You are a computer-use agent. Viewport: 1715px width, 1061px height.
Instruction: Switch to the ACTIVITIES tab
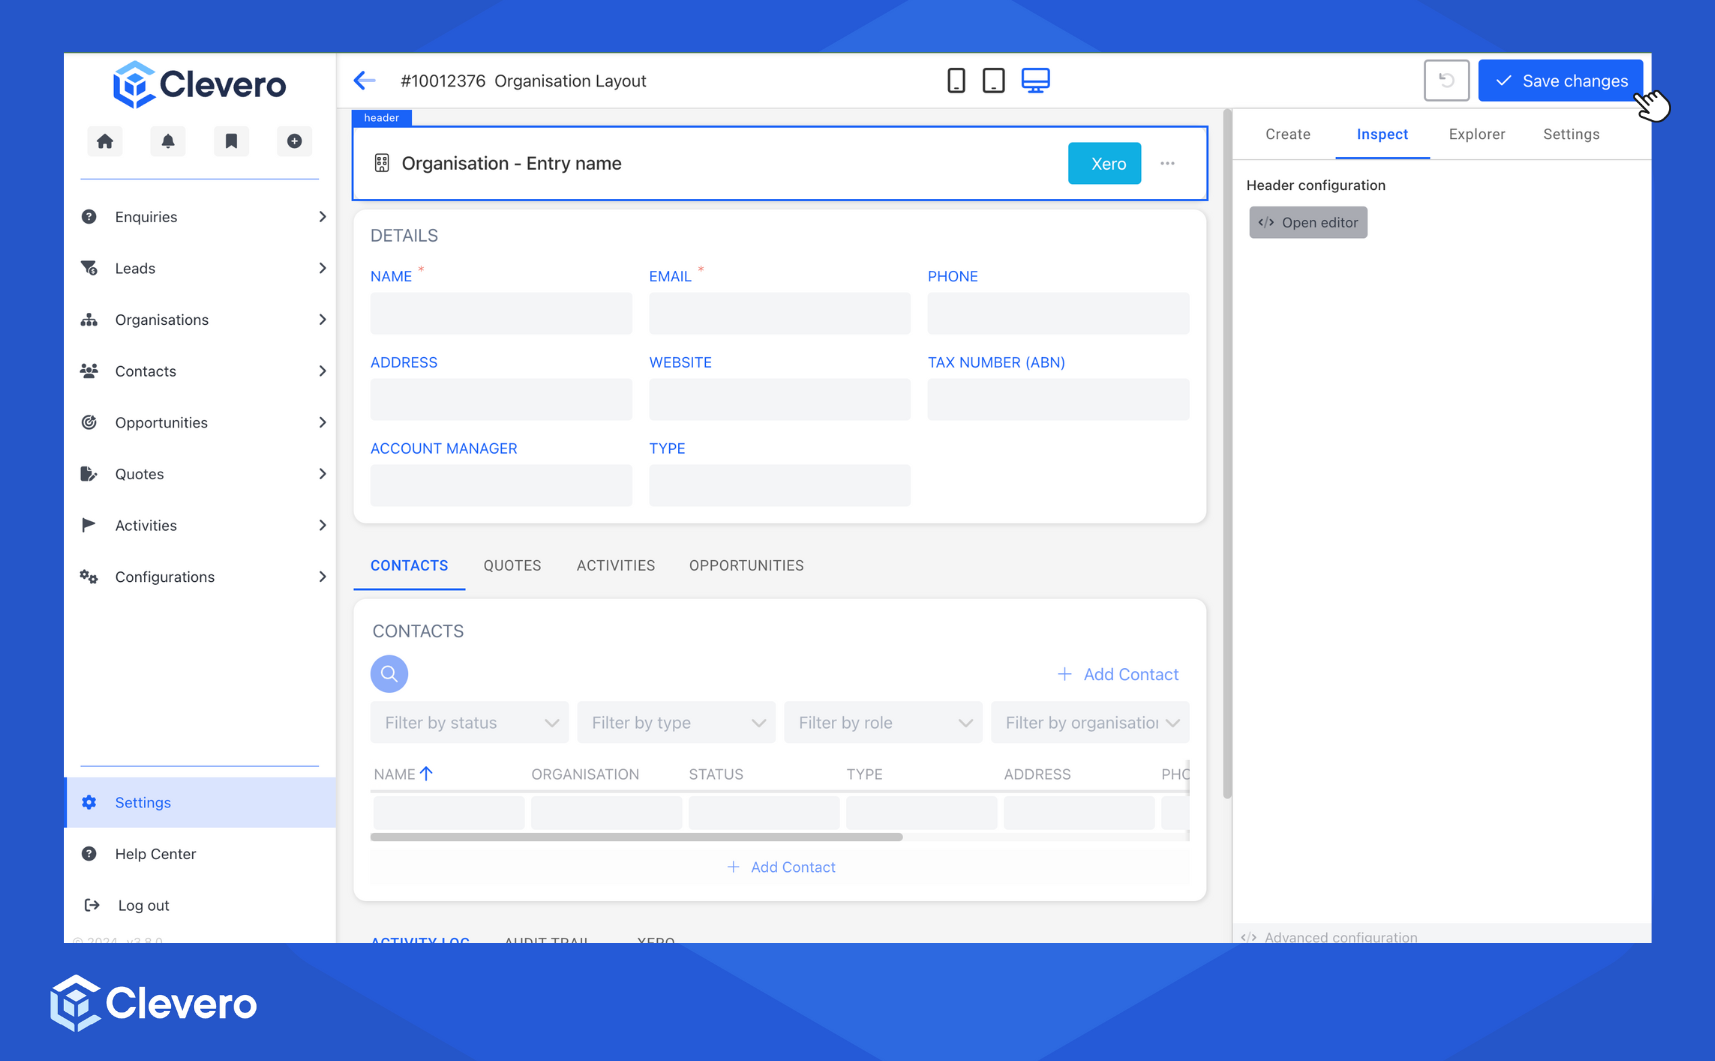click(x=616, y=566)
